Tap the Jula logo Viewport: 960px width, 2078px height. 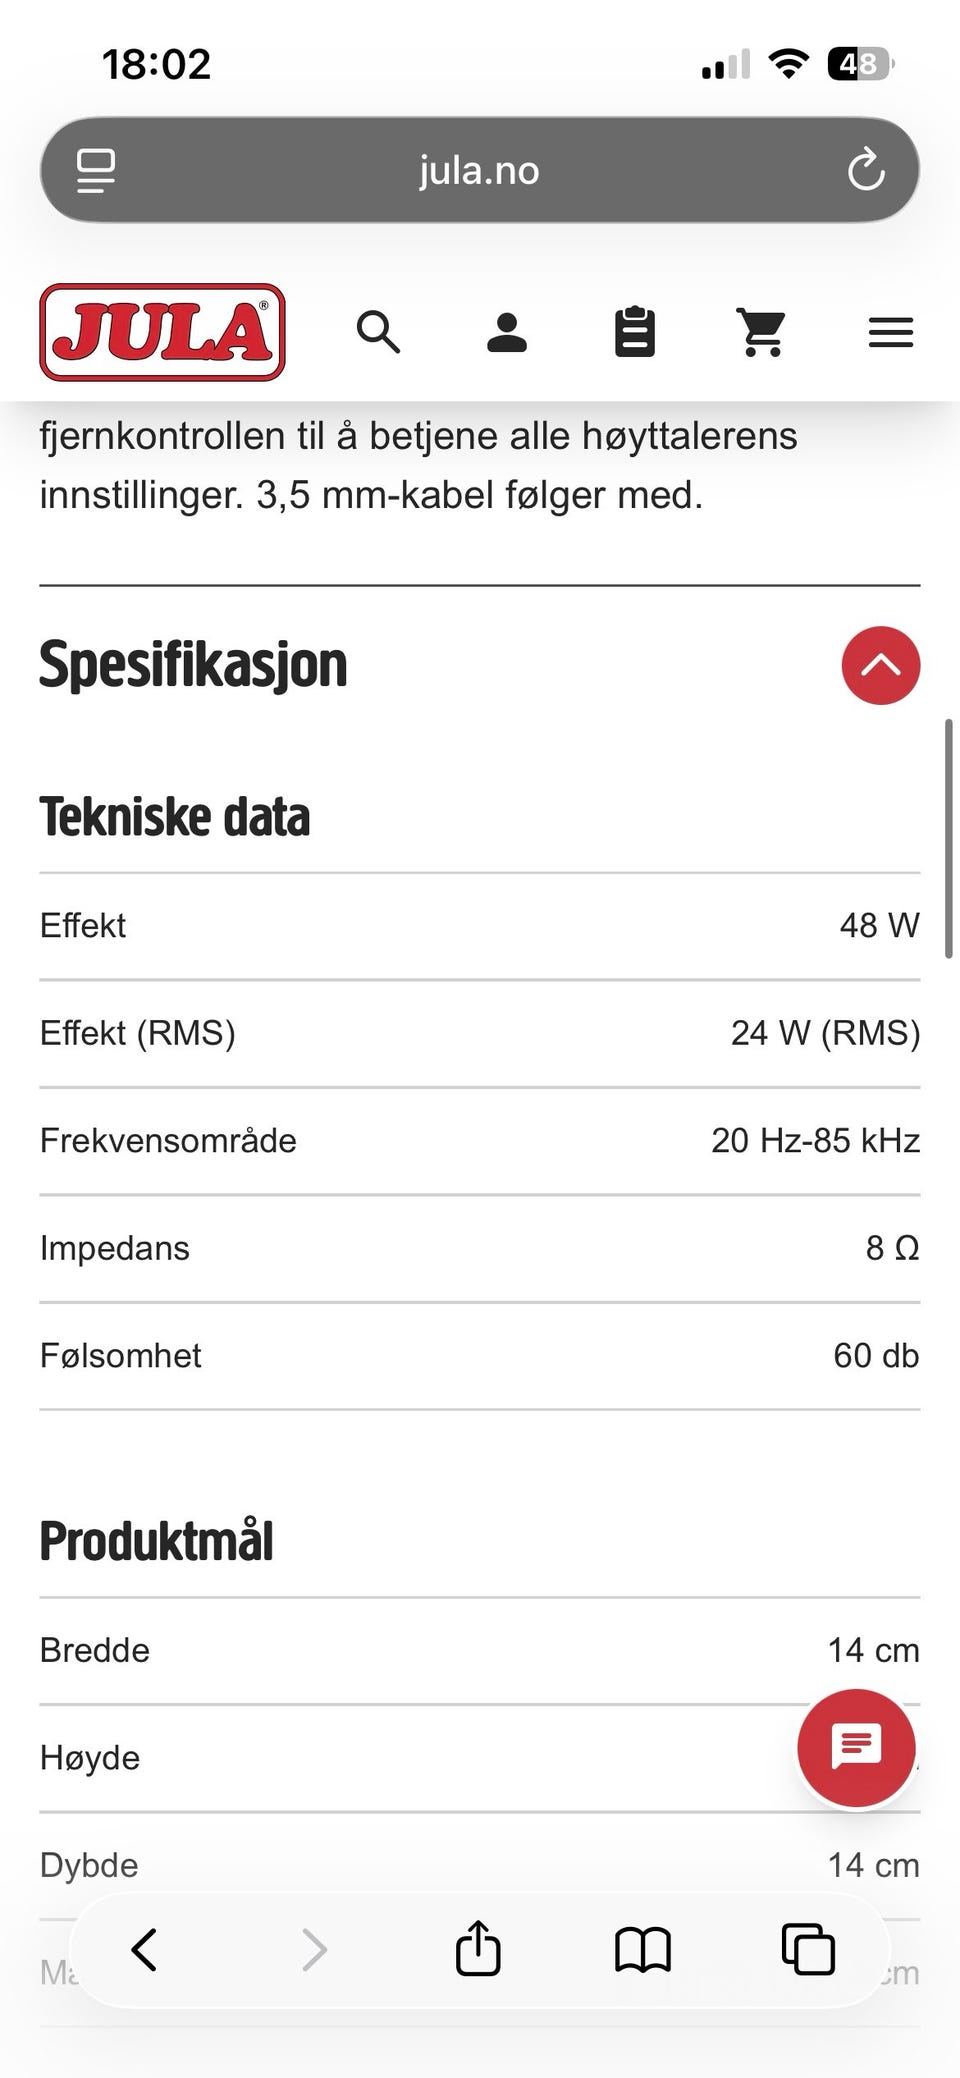coord(163,332)
